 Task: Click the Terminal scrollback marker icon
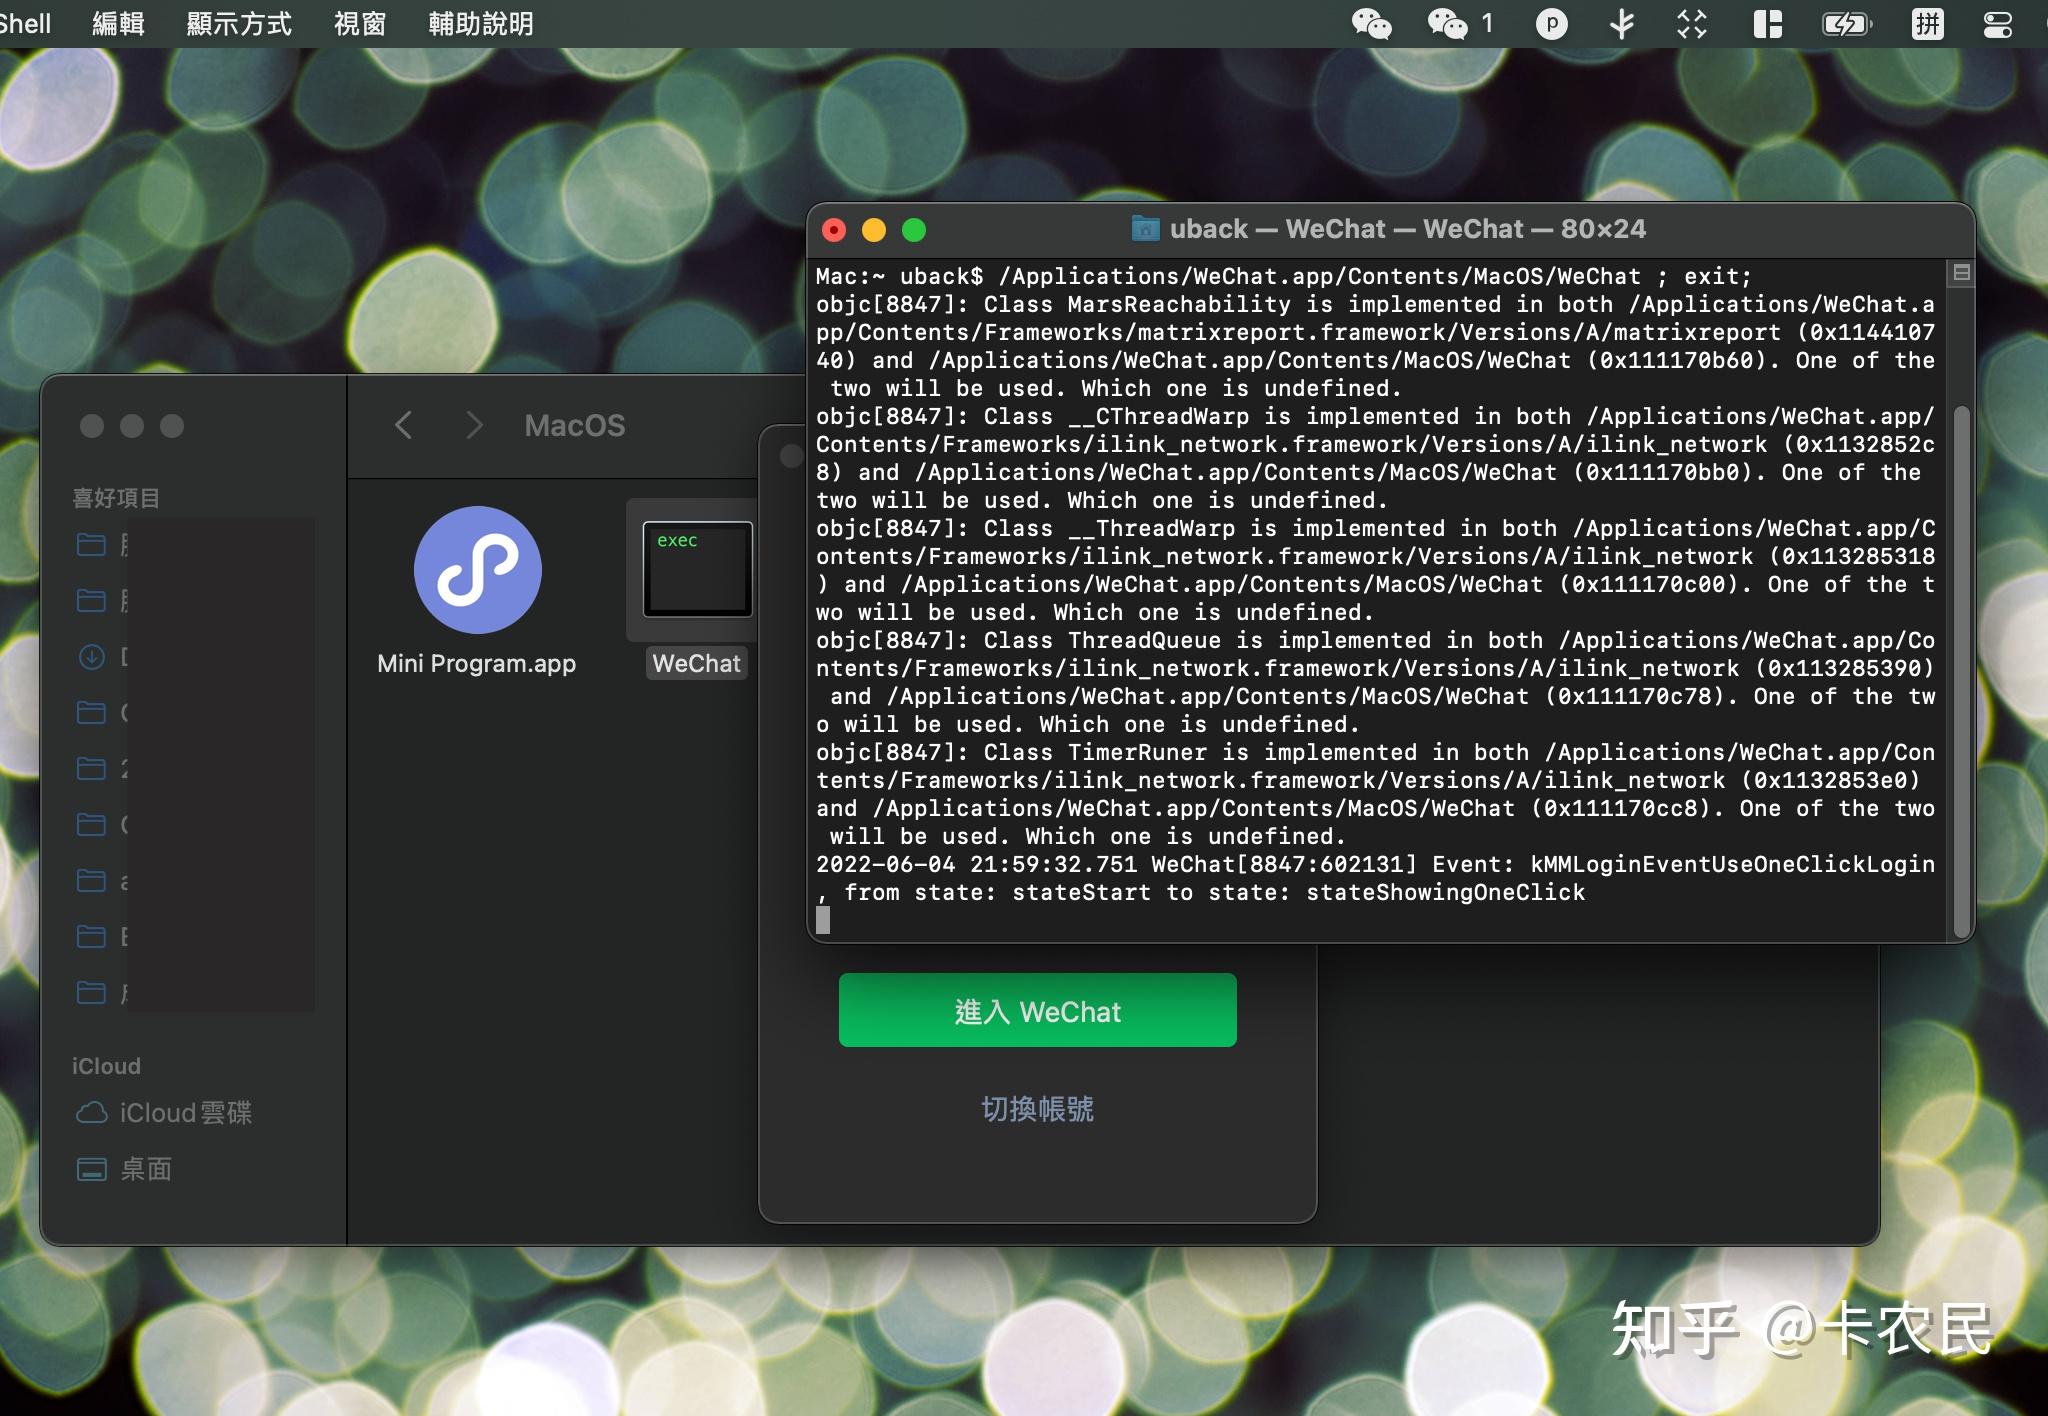point(1961,272)
